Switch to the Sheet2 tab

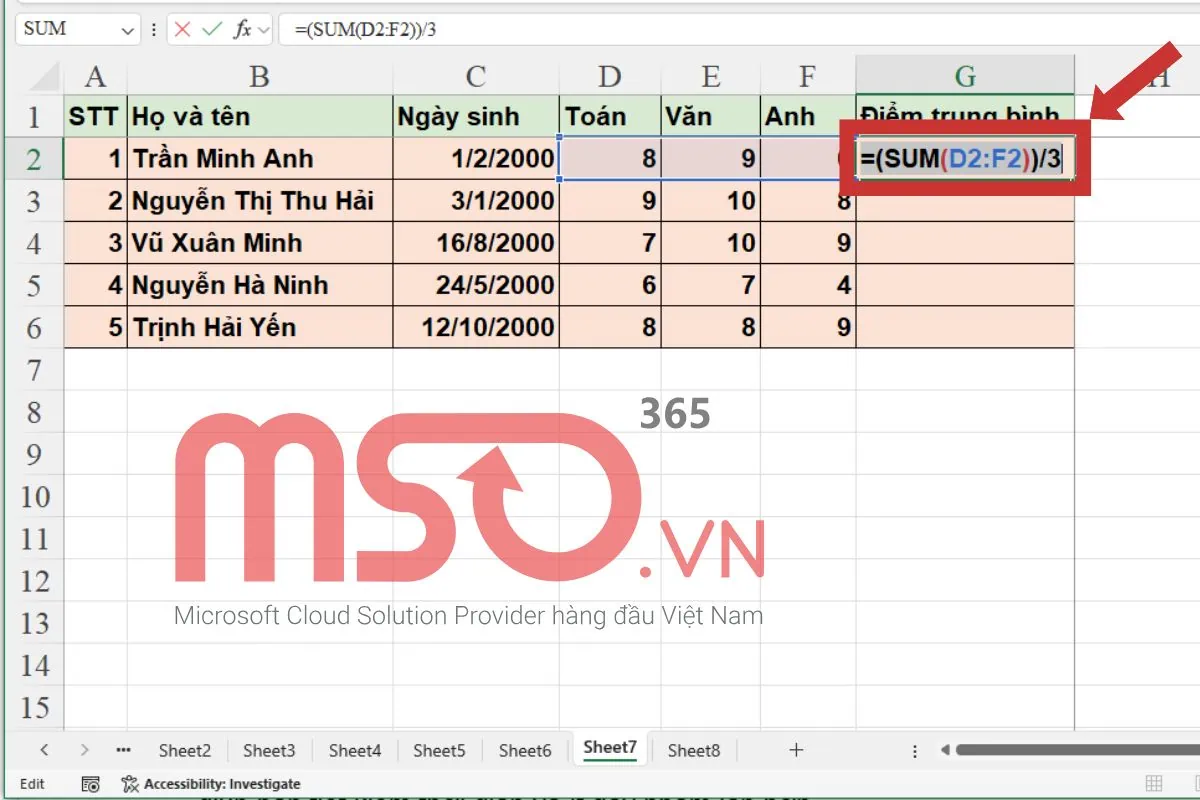pyautogui.click(x=185, y=749)
